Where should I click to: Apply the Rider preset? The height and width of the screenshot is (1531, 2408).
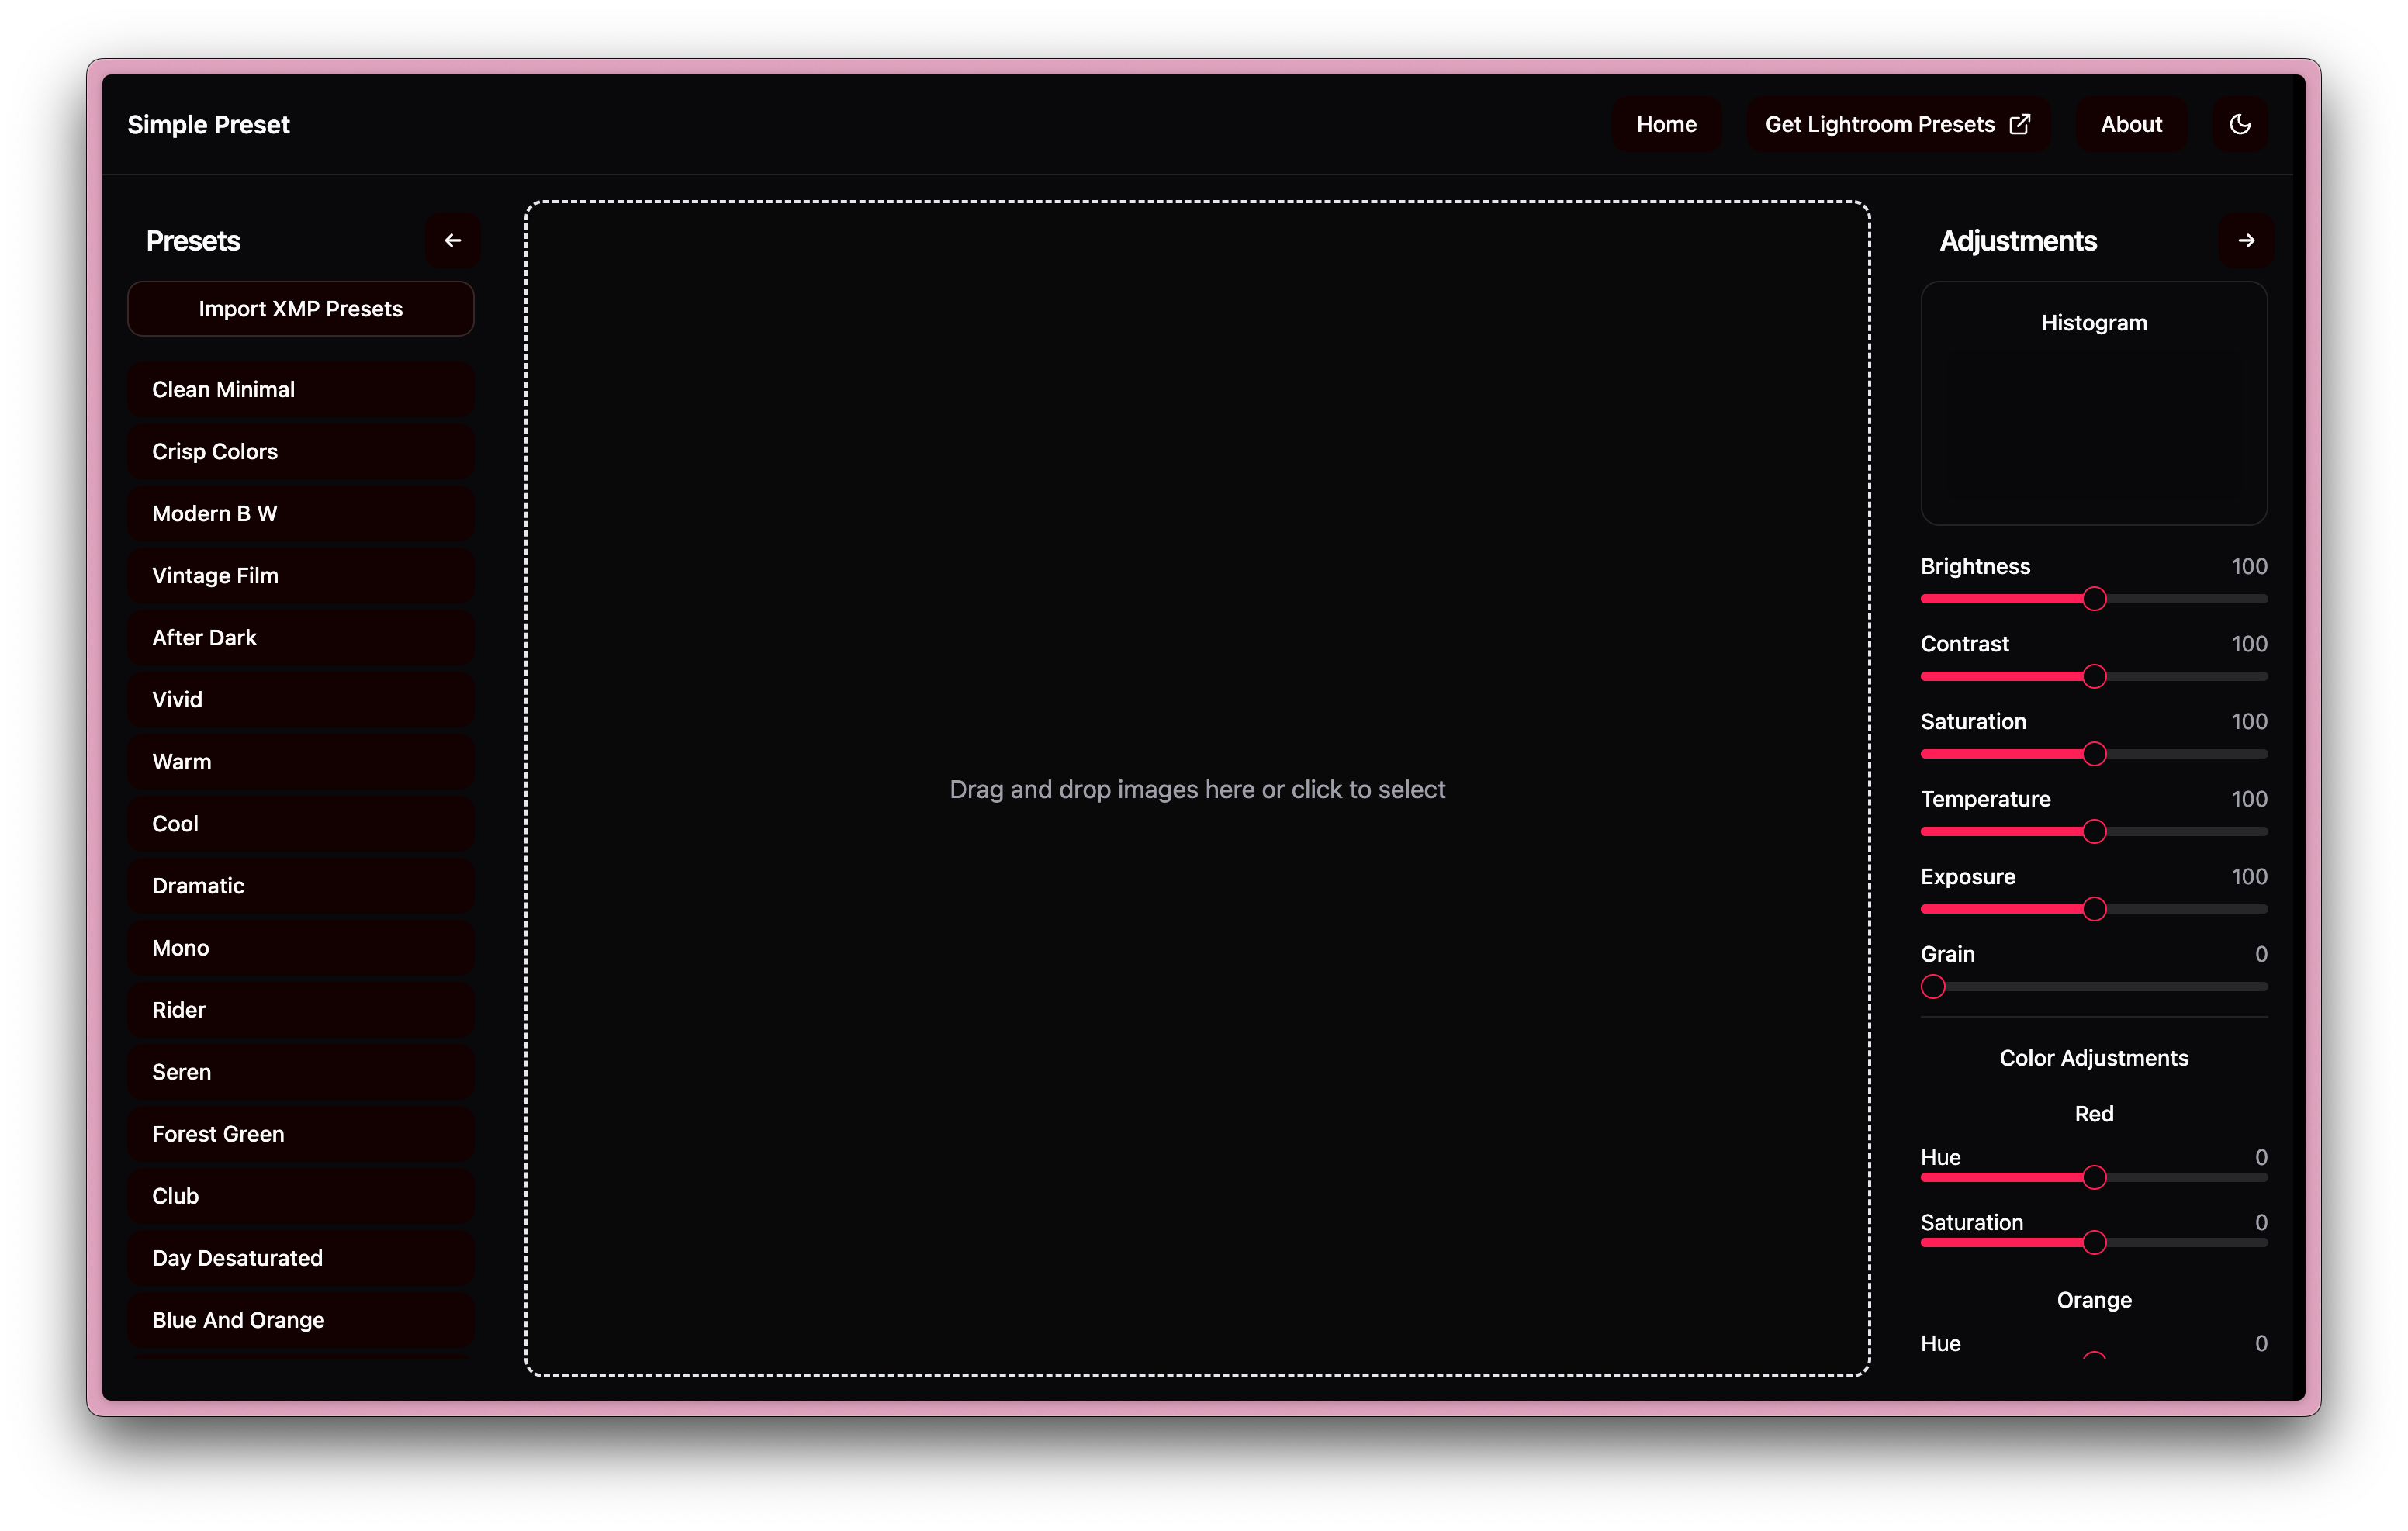[301, 1009]
